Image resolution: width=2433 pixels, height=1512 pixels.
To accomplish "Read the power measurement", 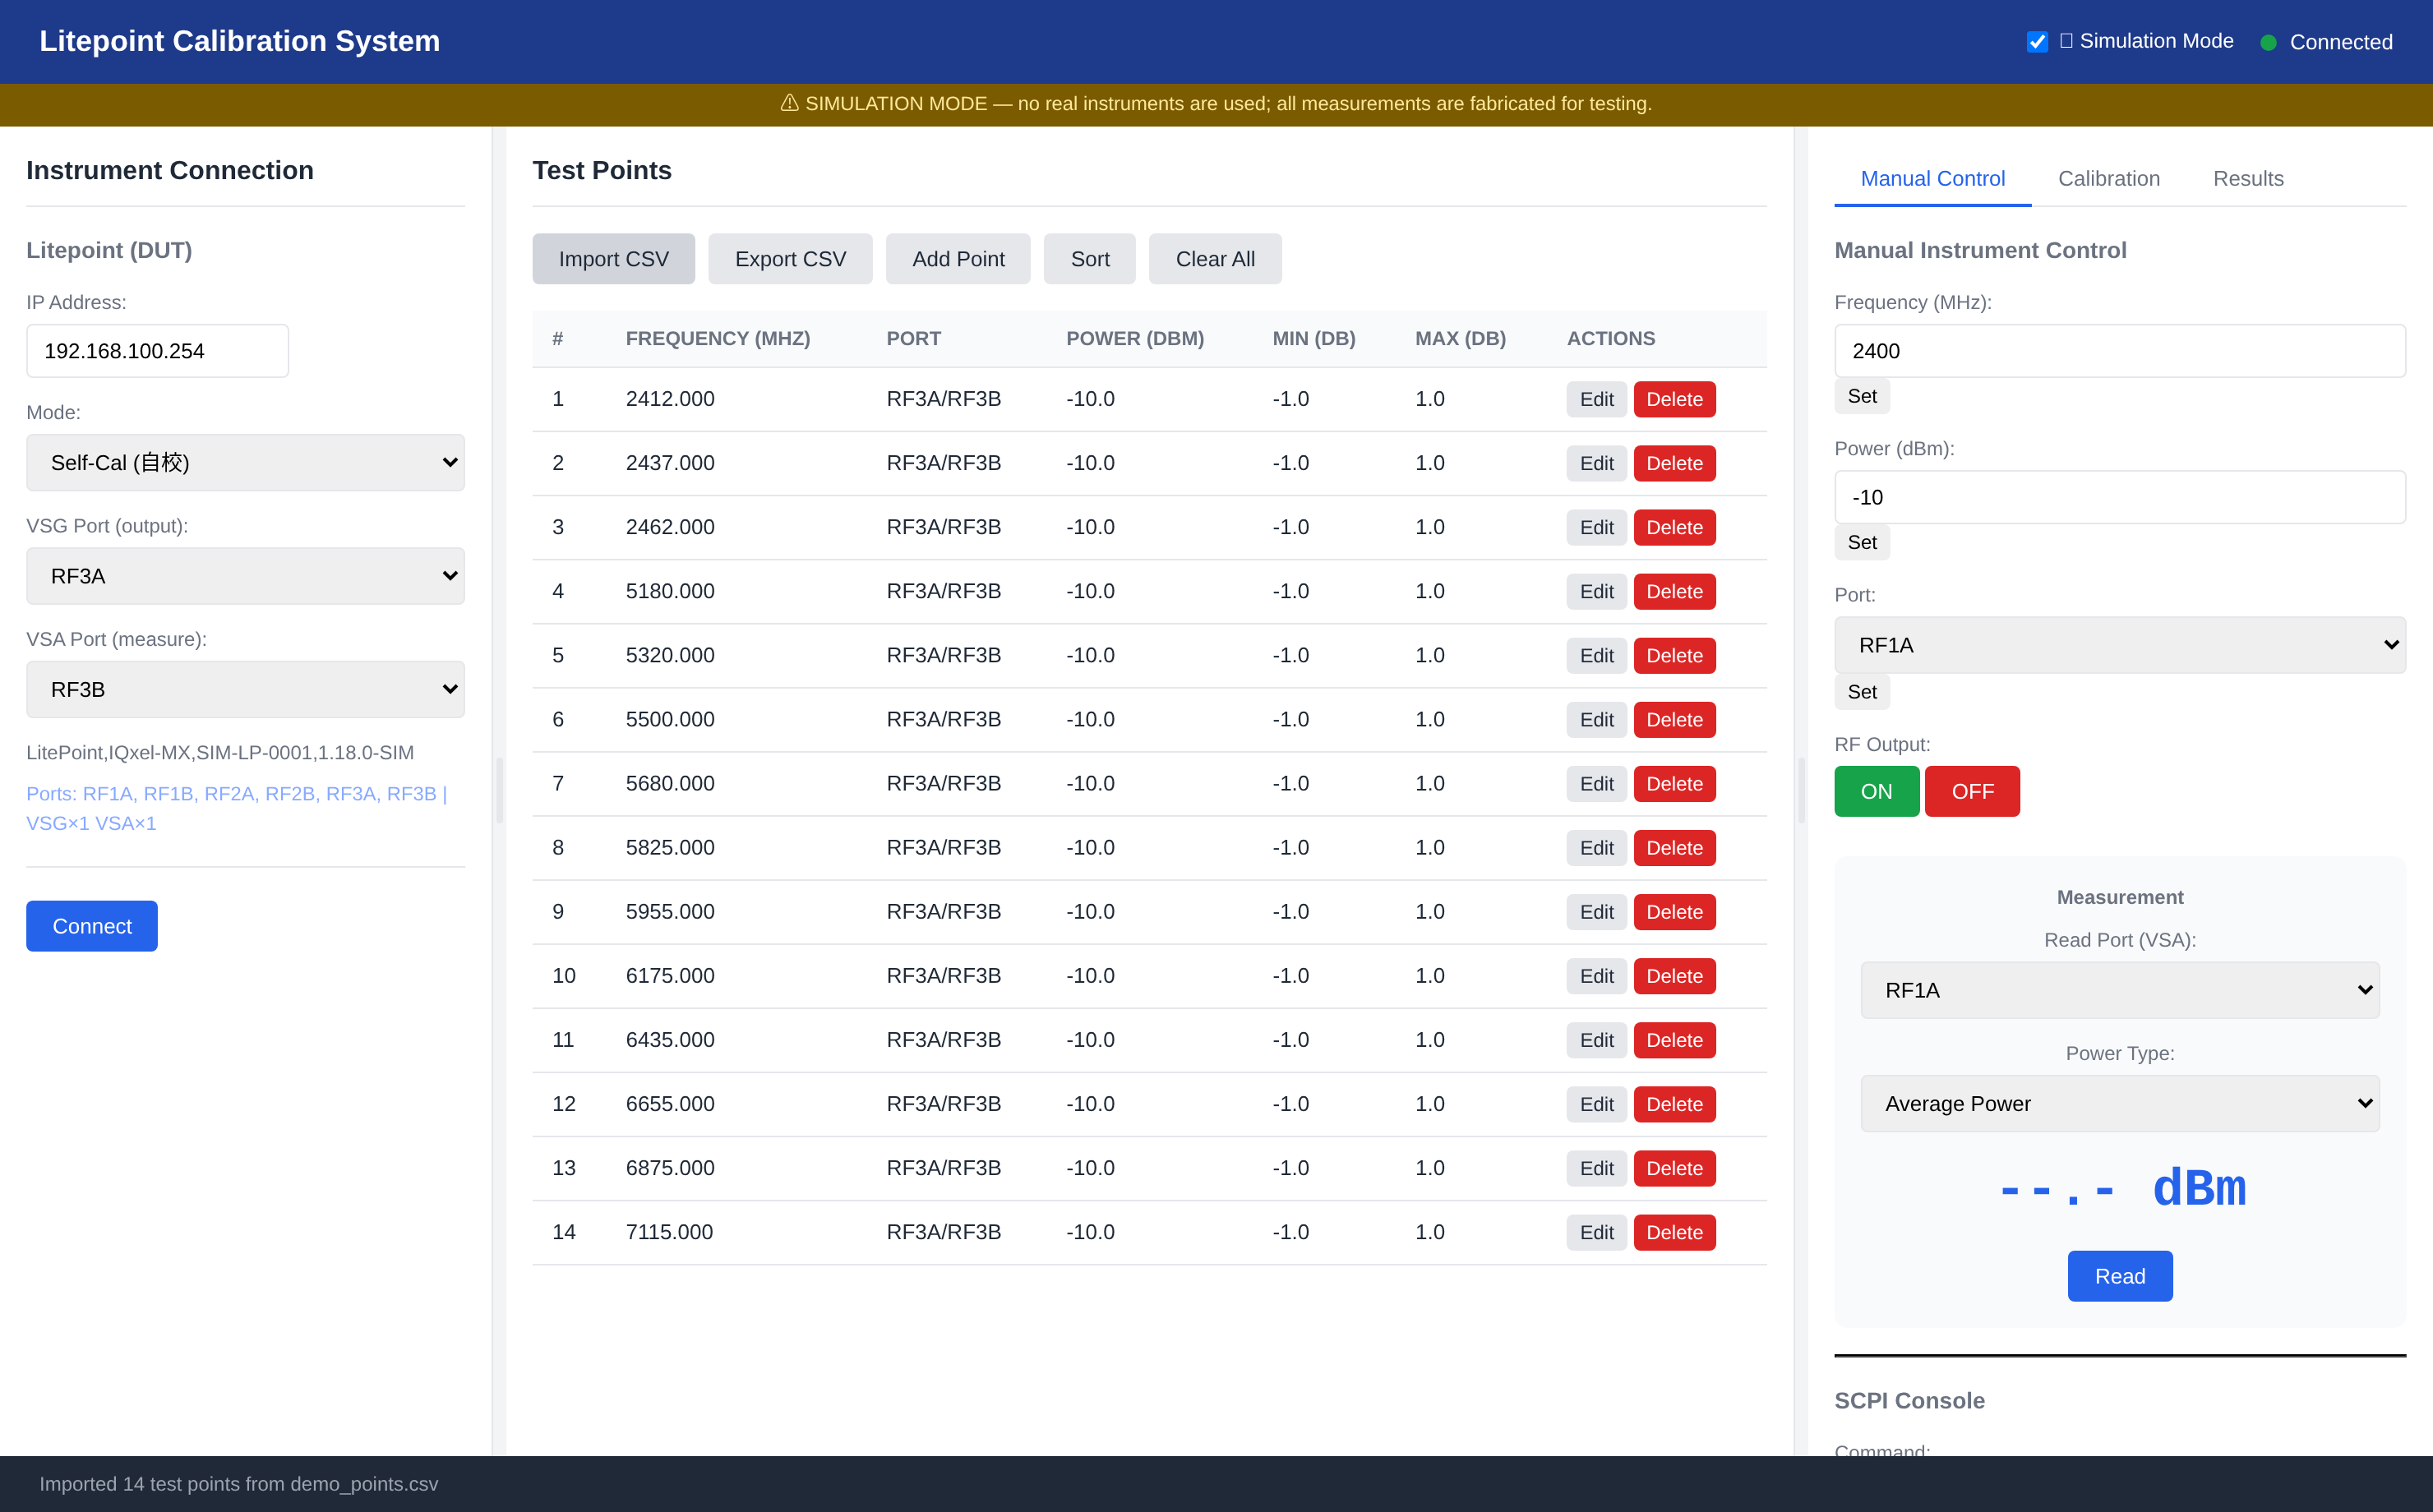I will click(2120, 1276).
